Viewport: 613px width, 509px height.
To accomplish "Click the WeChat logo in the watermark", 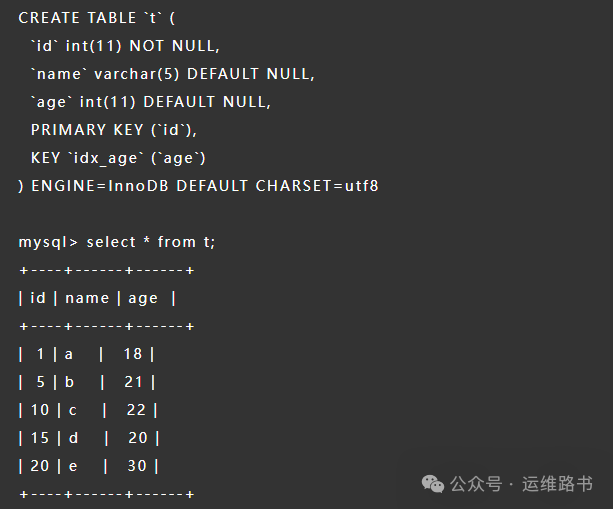I will pyautogui.click(x=432, y=483).
